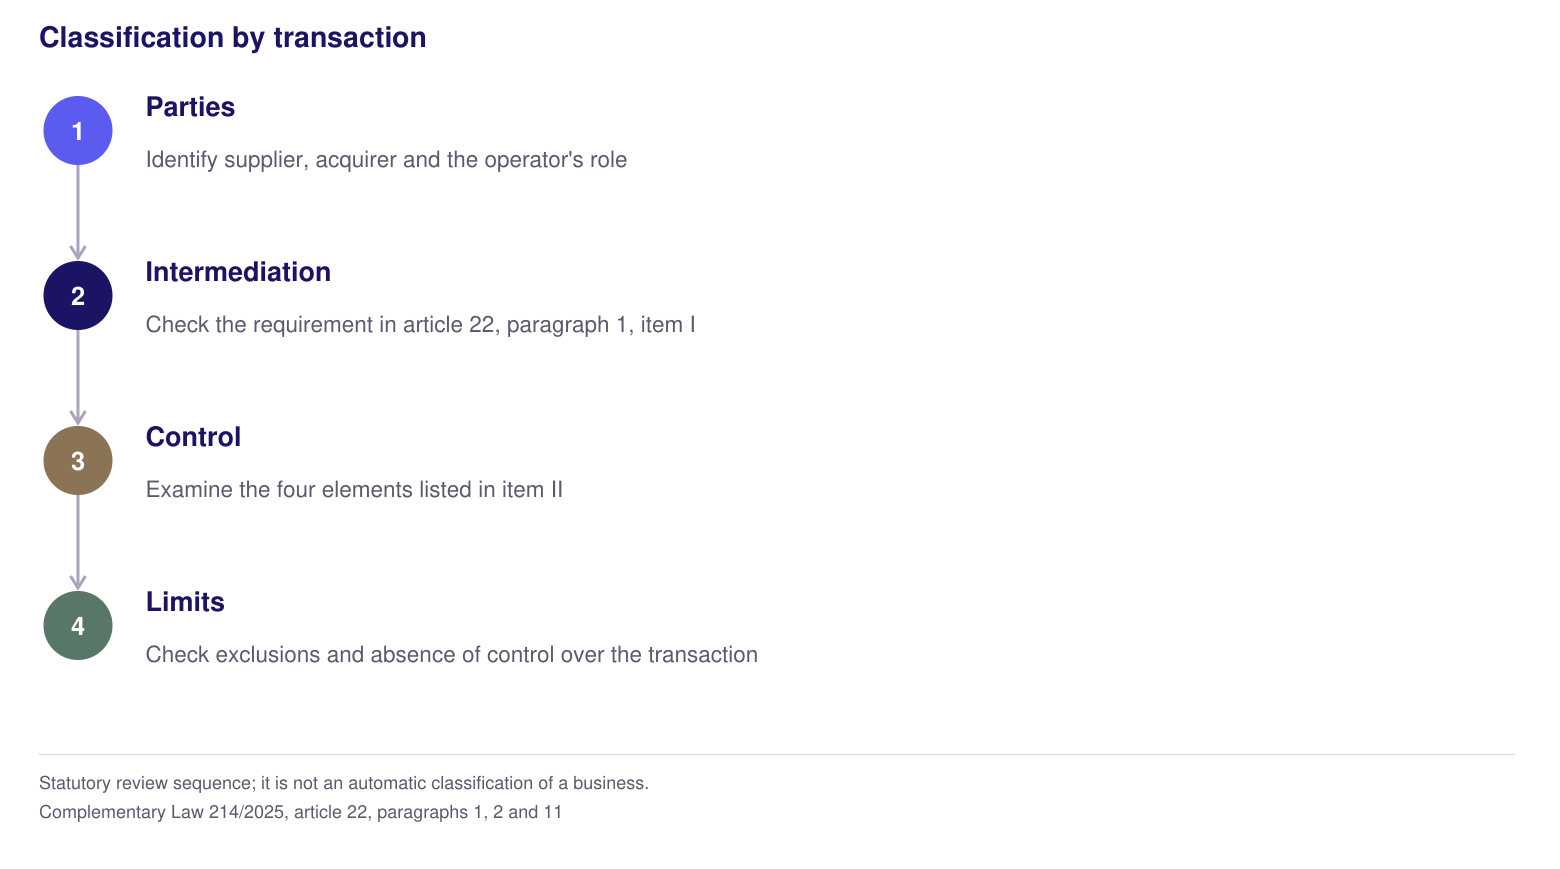Click the arrow pointing to step 4
This screenshot has width=1560, height=869.
tap(78, 543)
